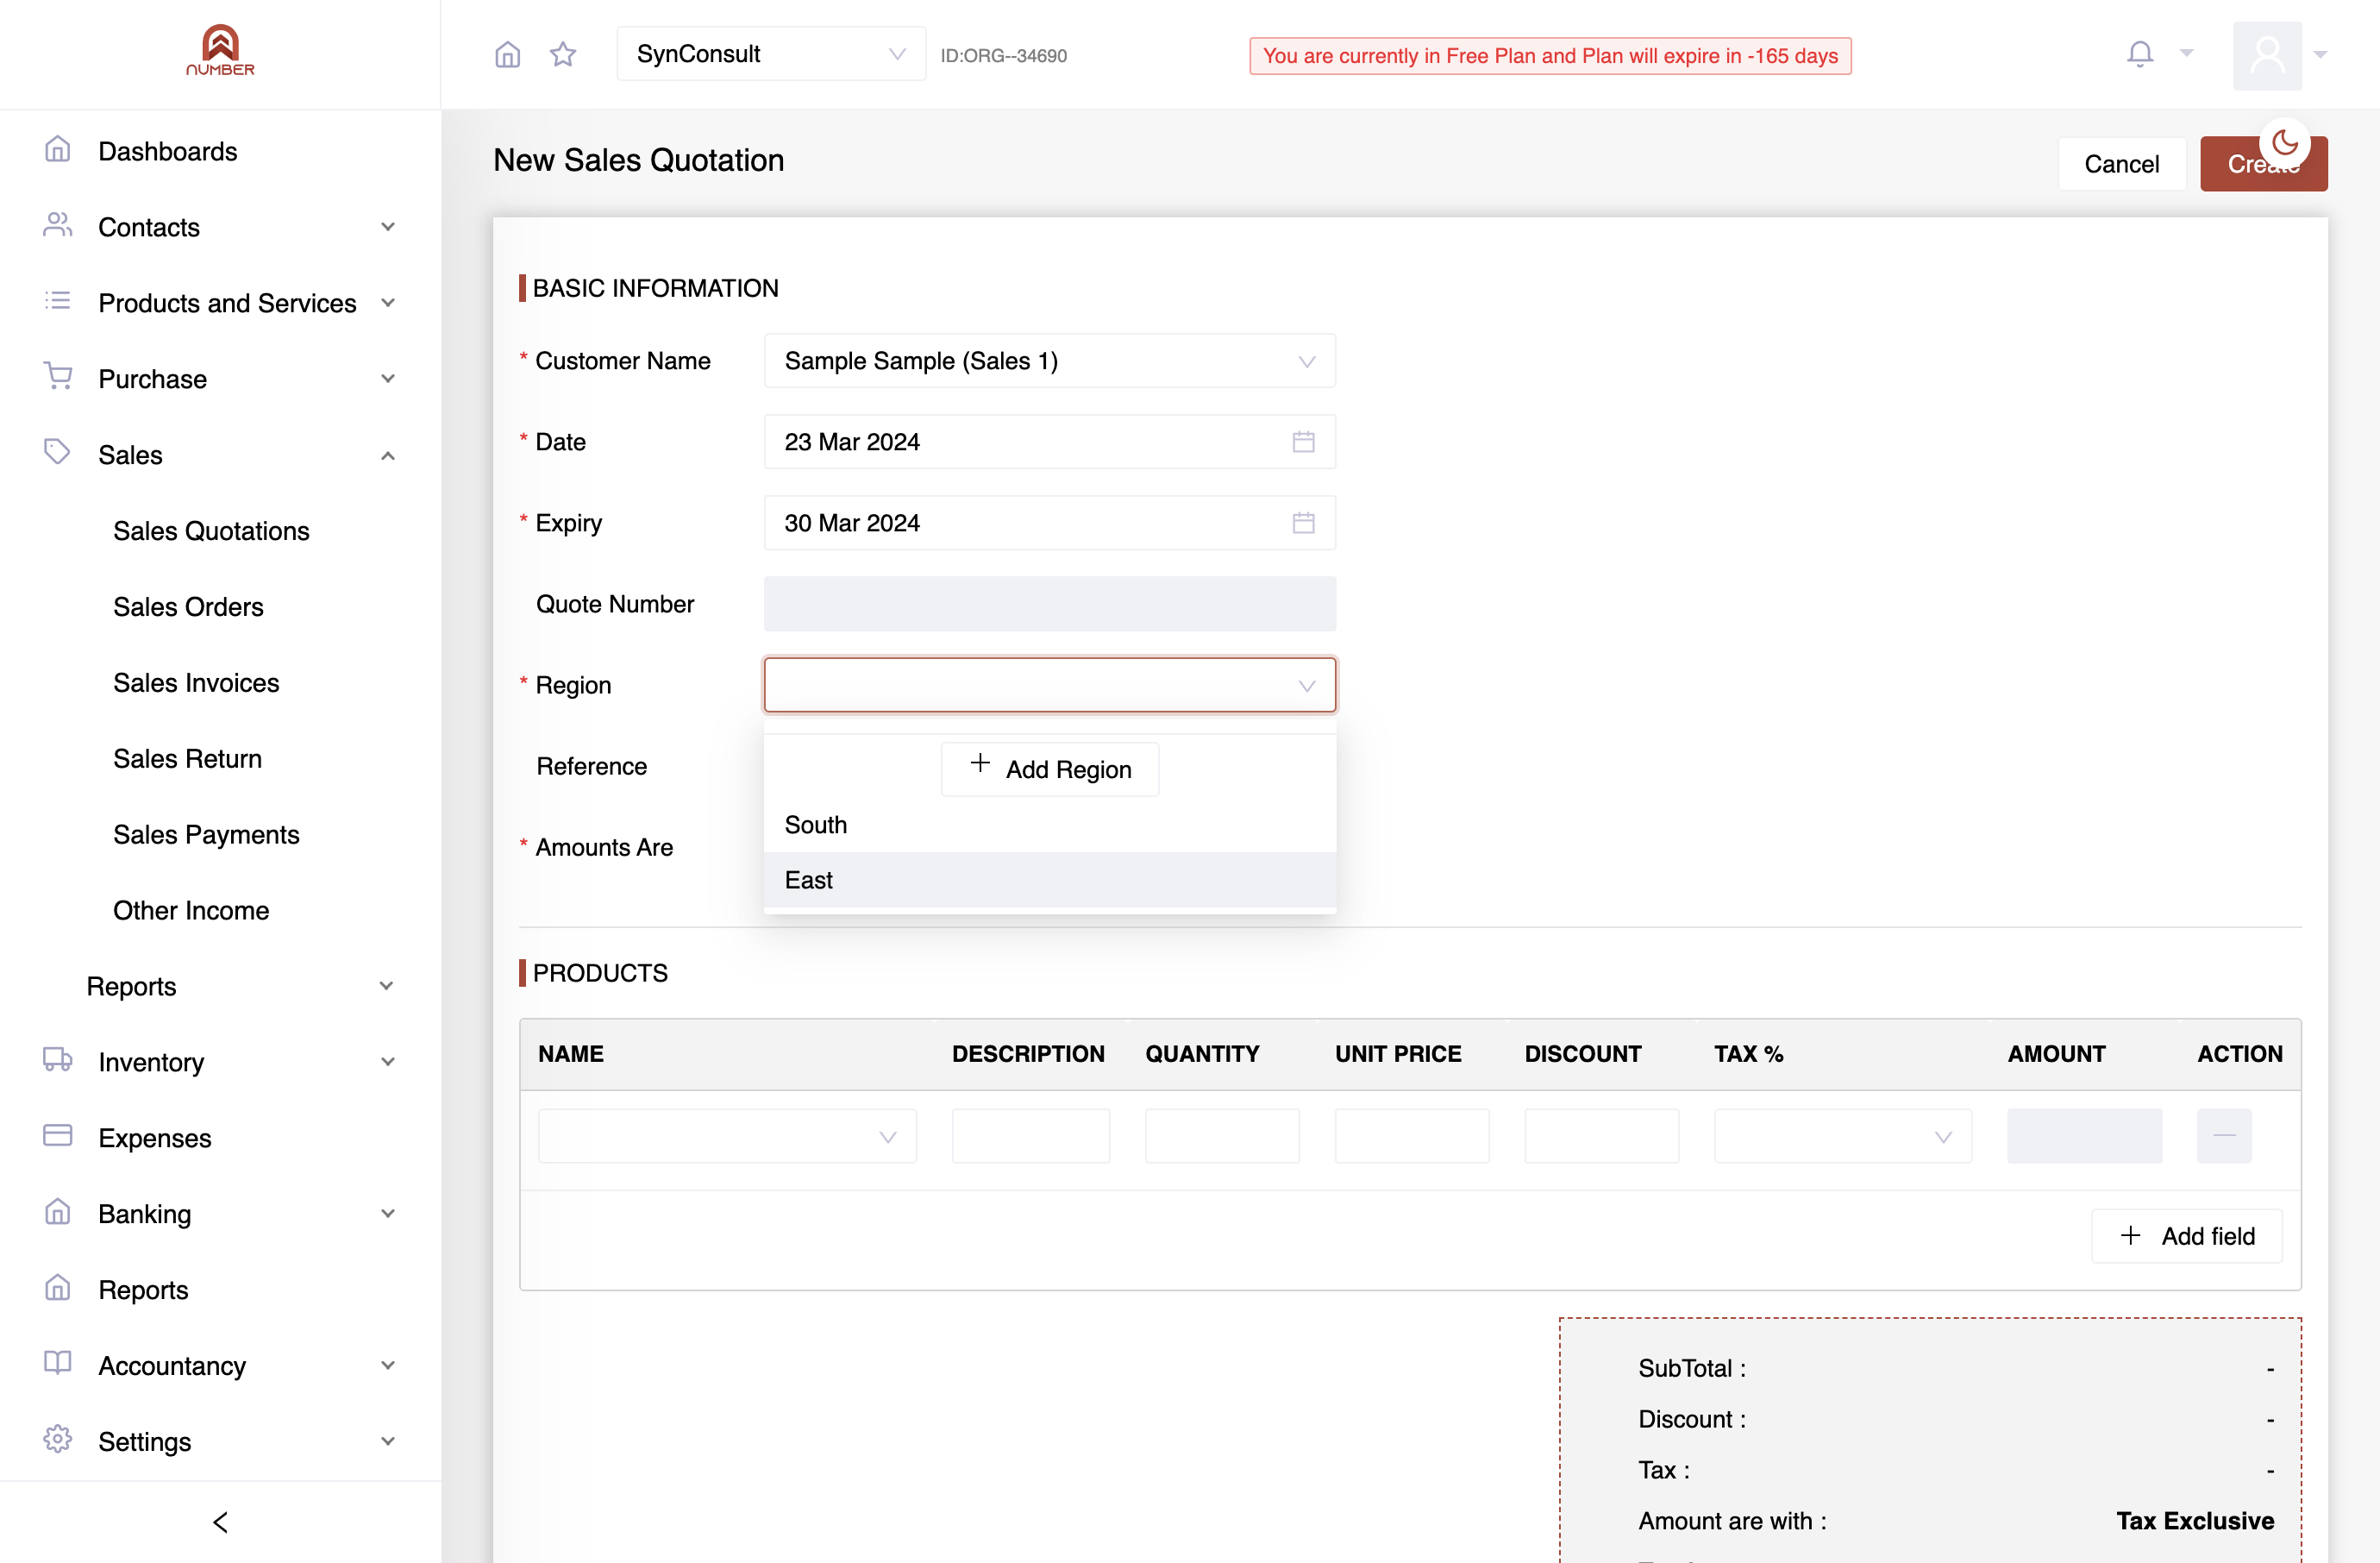Click the Unit Price input field
The height and width of the screenshot is (1563, 2380).
[x=1411, y=1136]
